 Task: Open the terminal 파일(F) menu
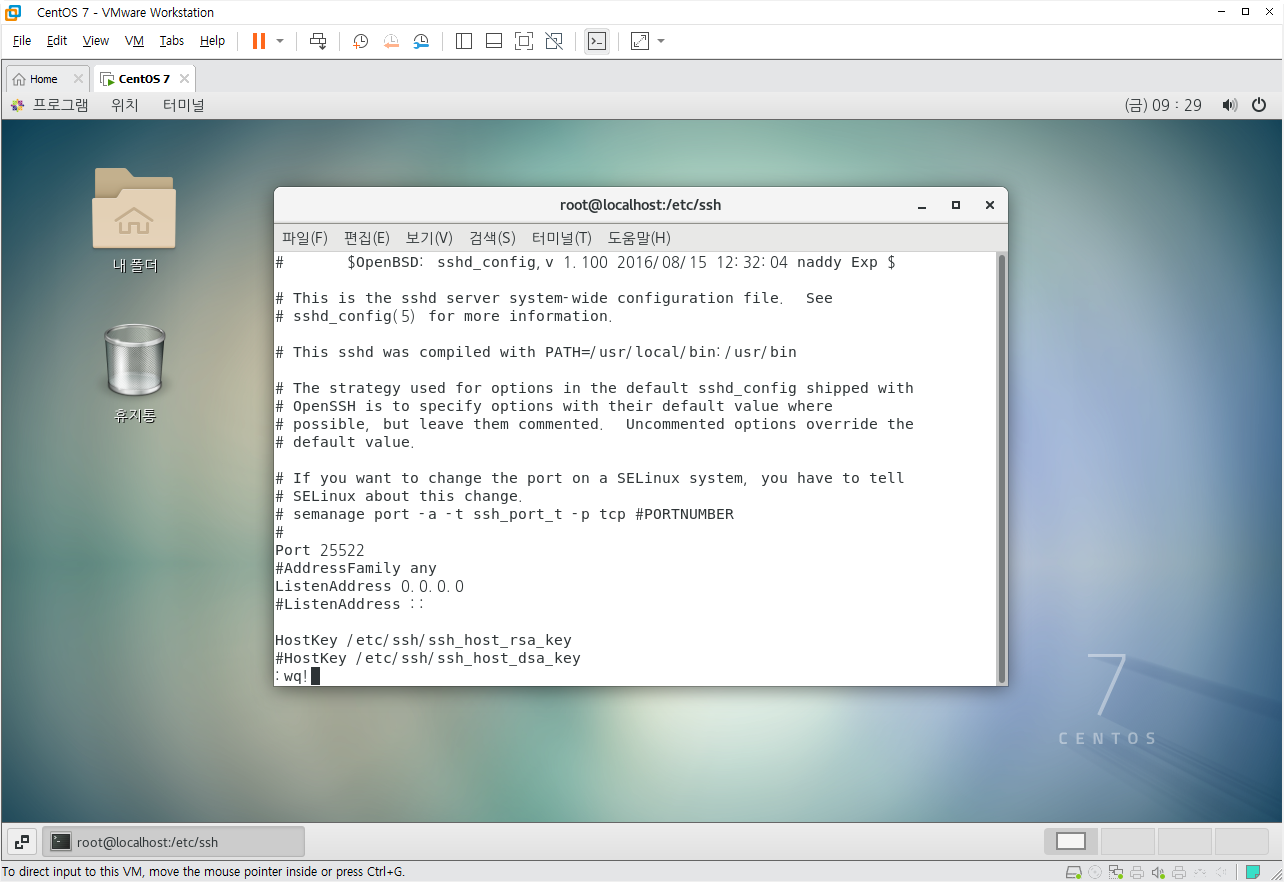coord(305,238)
